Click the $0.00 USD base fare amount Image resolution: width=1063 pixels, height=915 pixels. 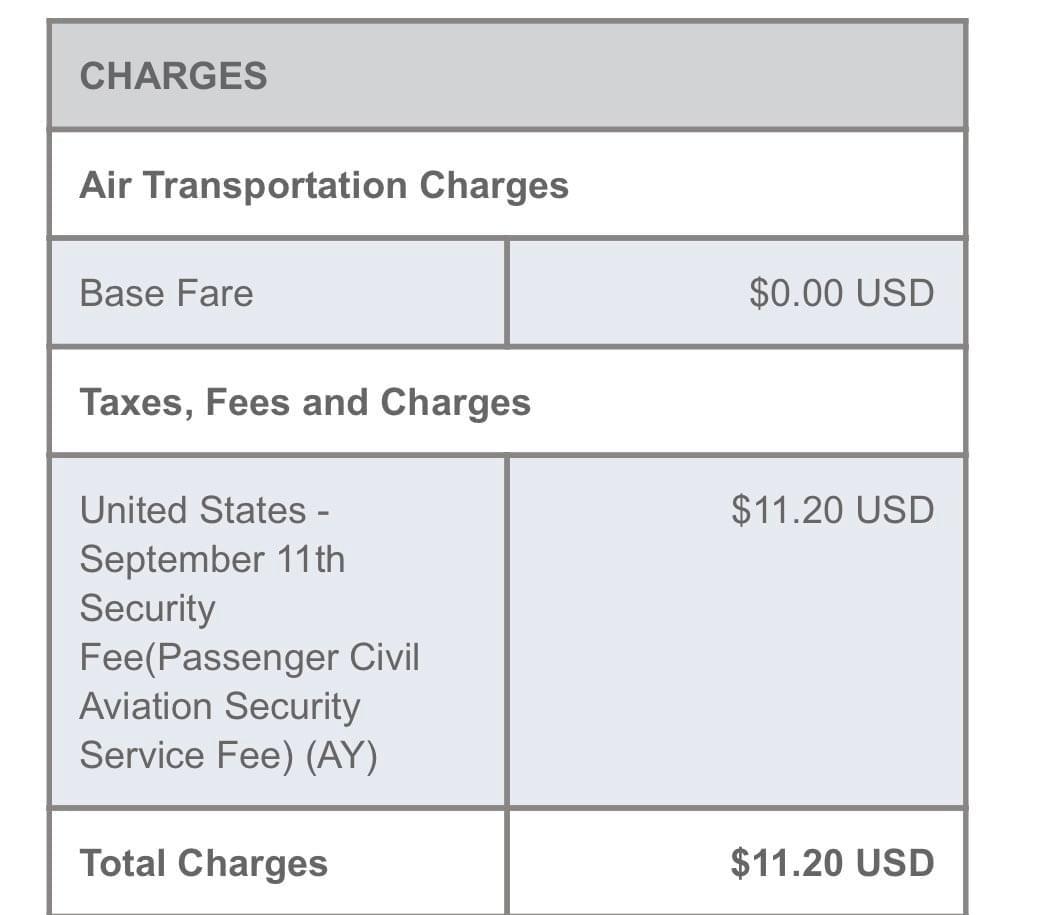[x=841, y=293]
